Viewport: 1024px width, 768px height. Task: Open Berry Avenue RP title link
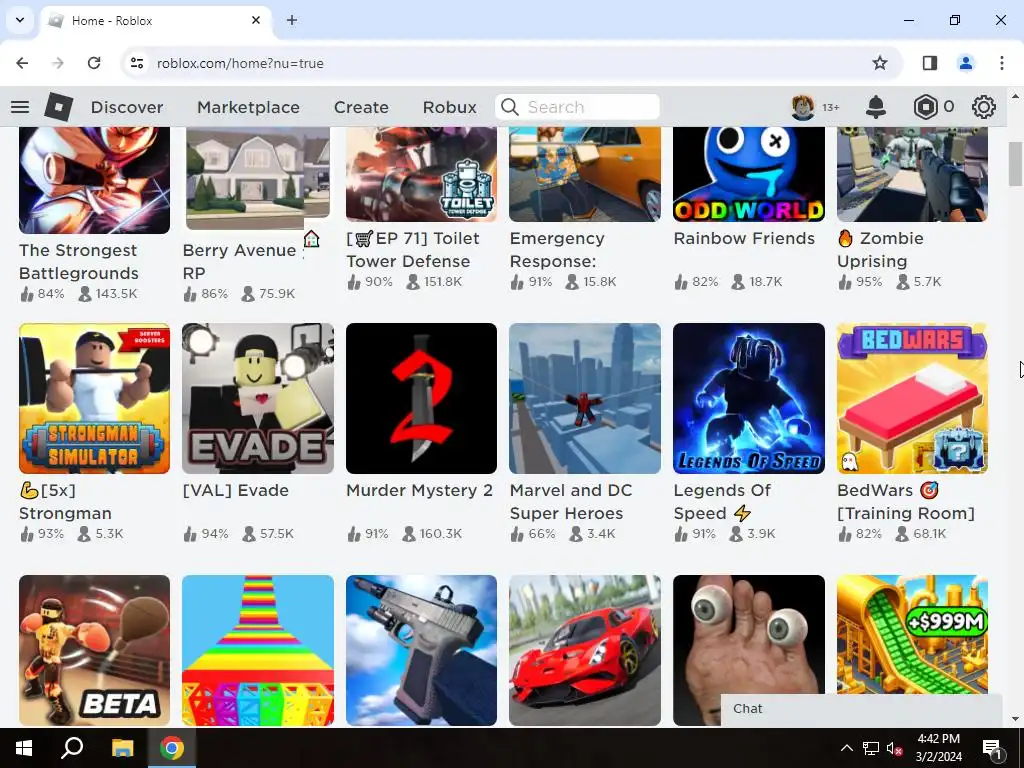click(x=240, y=261)
